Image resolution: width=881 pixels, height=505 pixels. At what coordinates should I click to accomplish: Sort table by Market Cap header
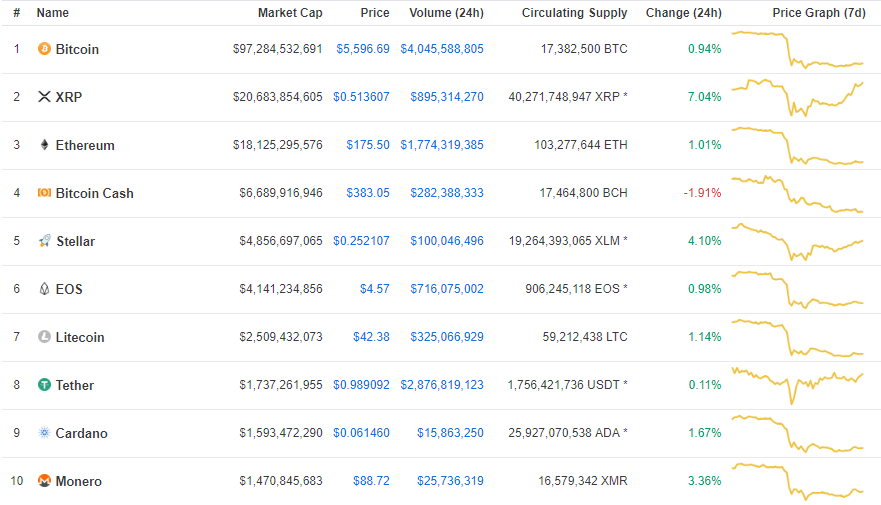pos(290,12)
